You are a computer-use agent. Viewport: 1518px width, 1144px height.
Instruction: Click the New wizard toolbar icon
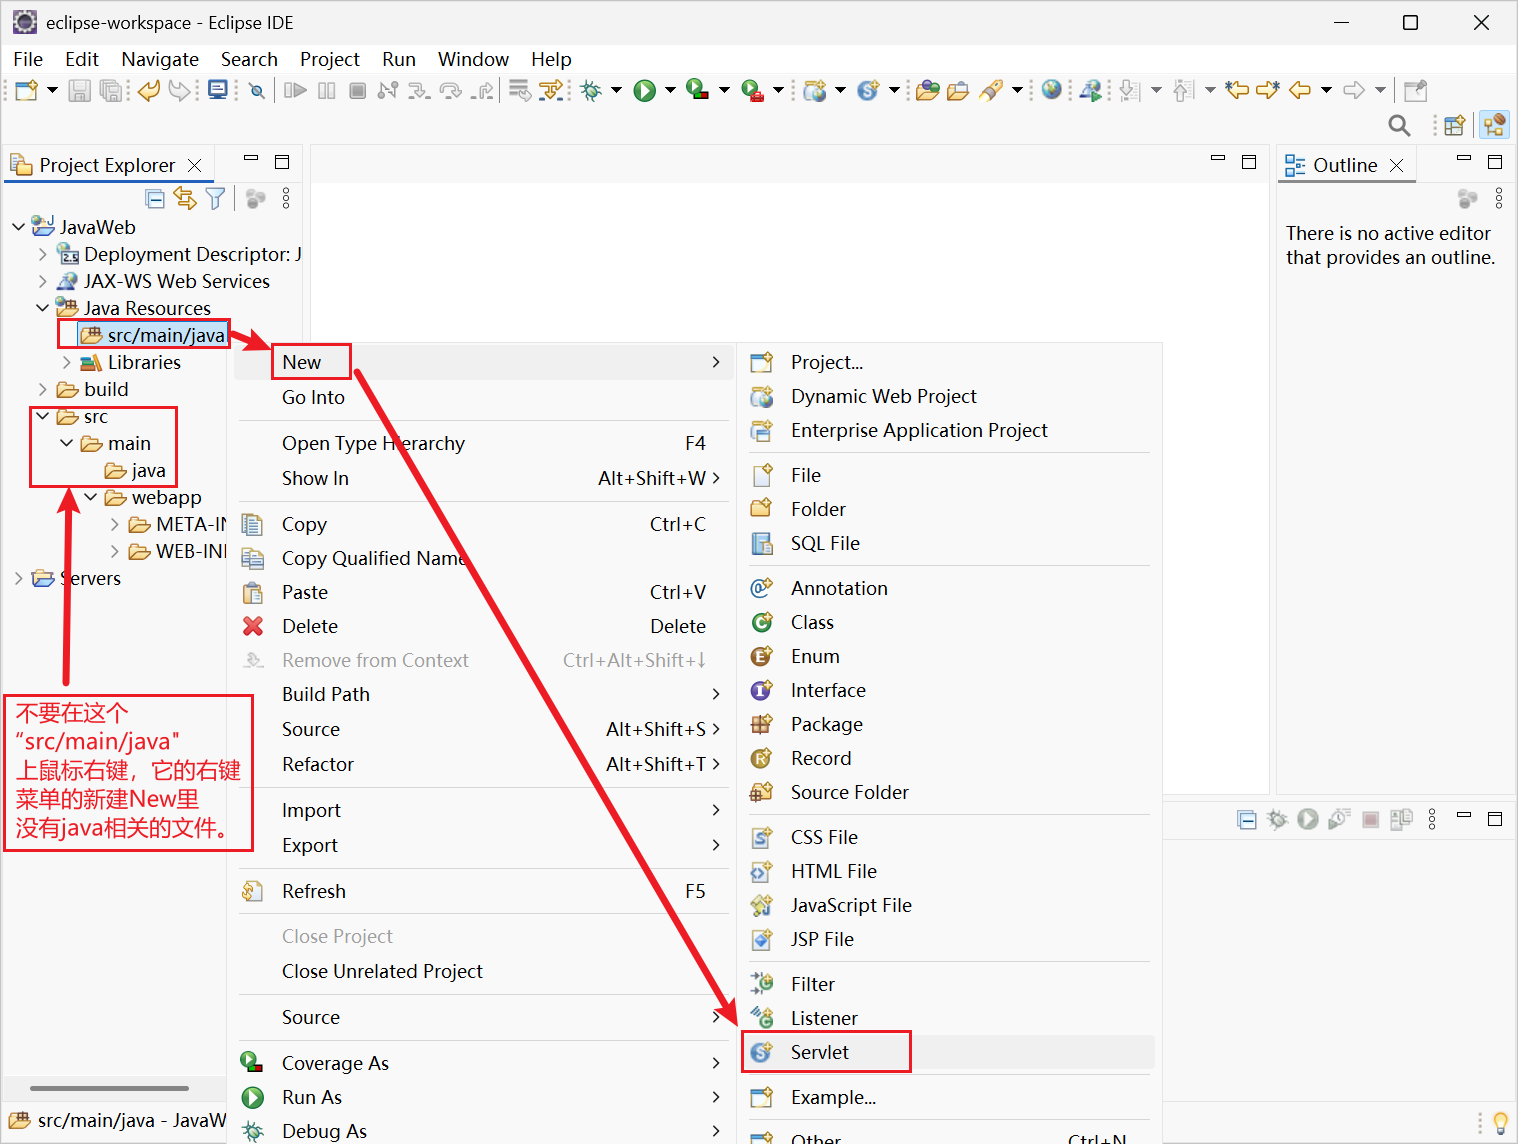tap(27, 91)
